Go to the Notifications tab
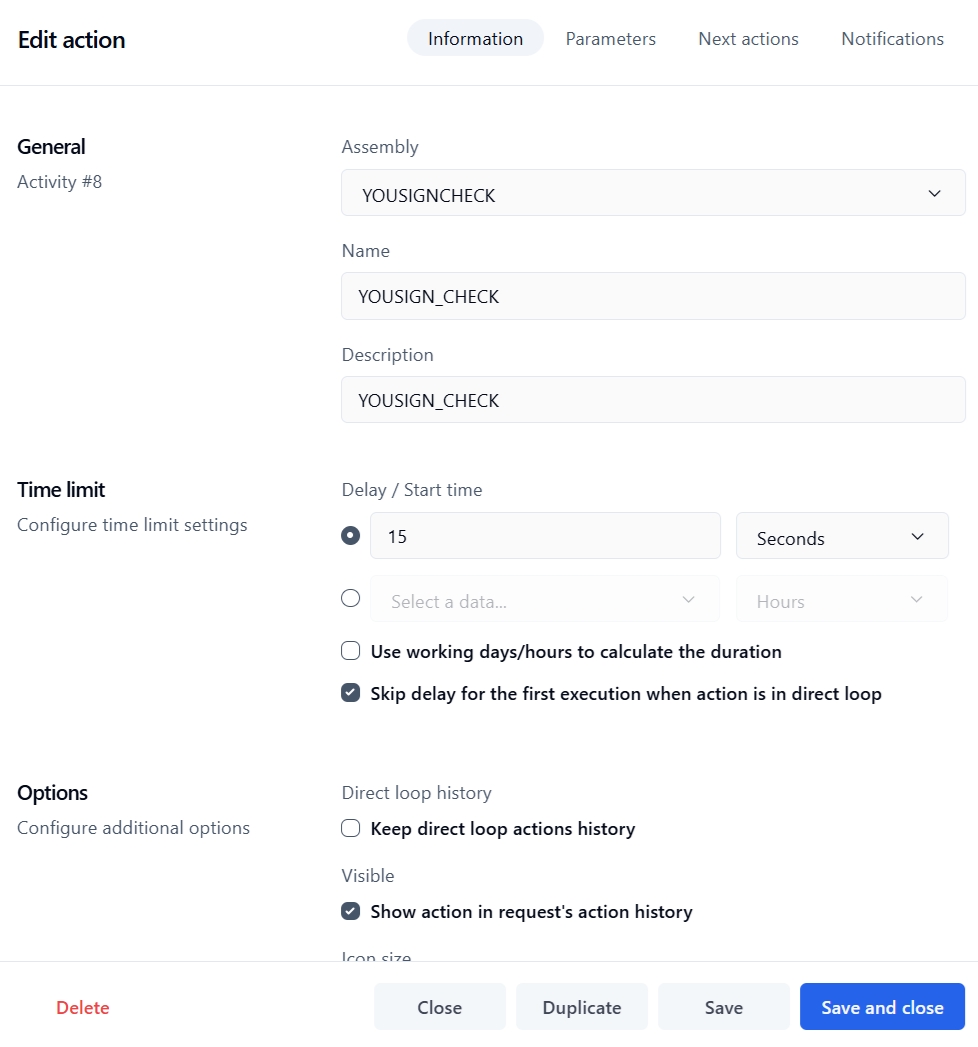The image size is (978, 1047). [892, 39]
